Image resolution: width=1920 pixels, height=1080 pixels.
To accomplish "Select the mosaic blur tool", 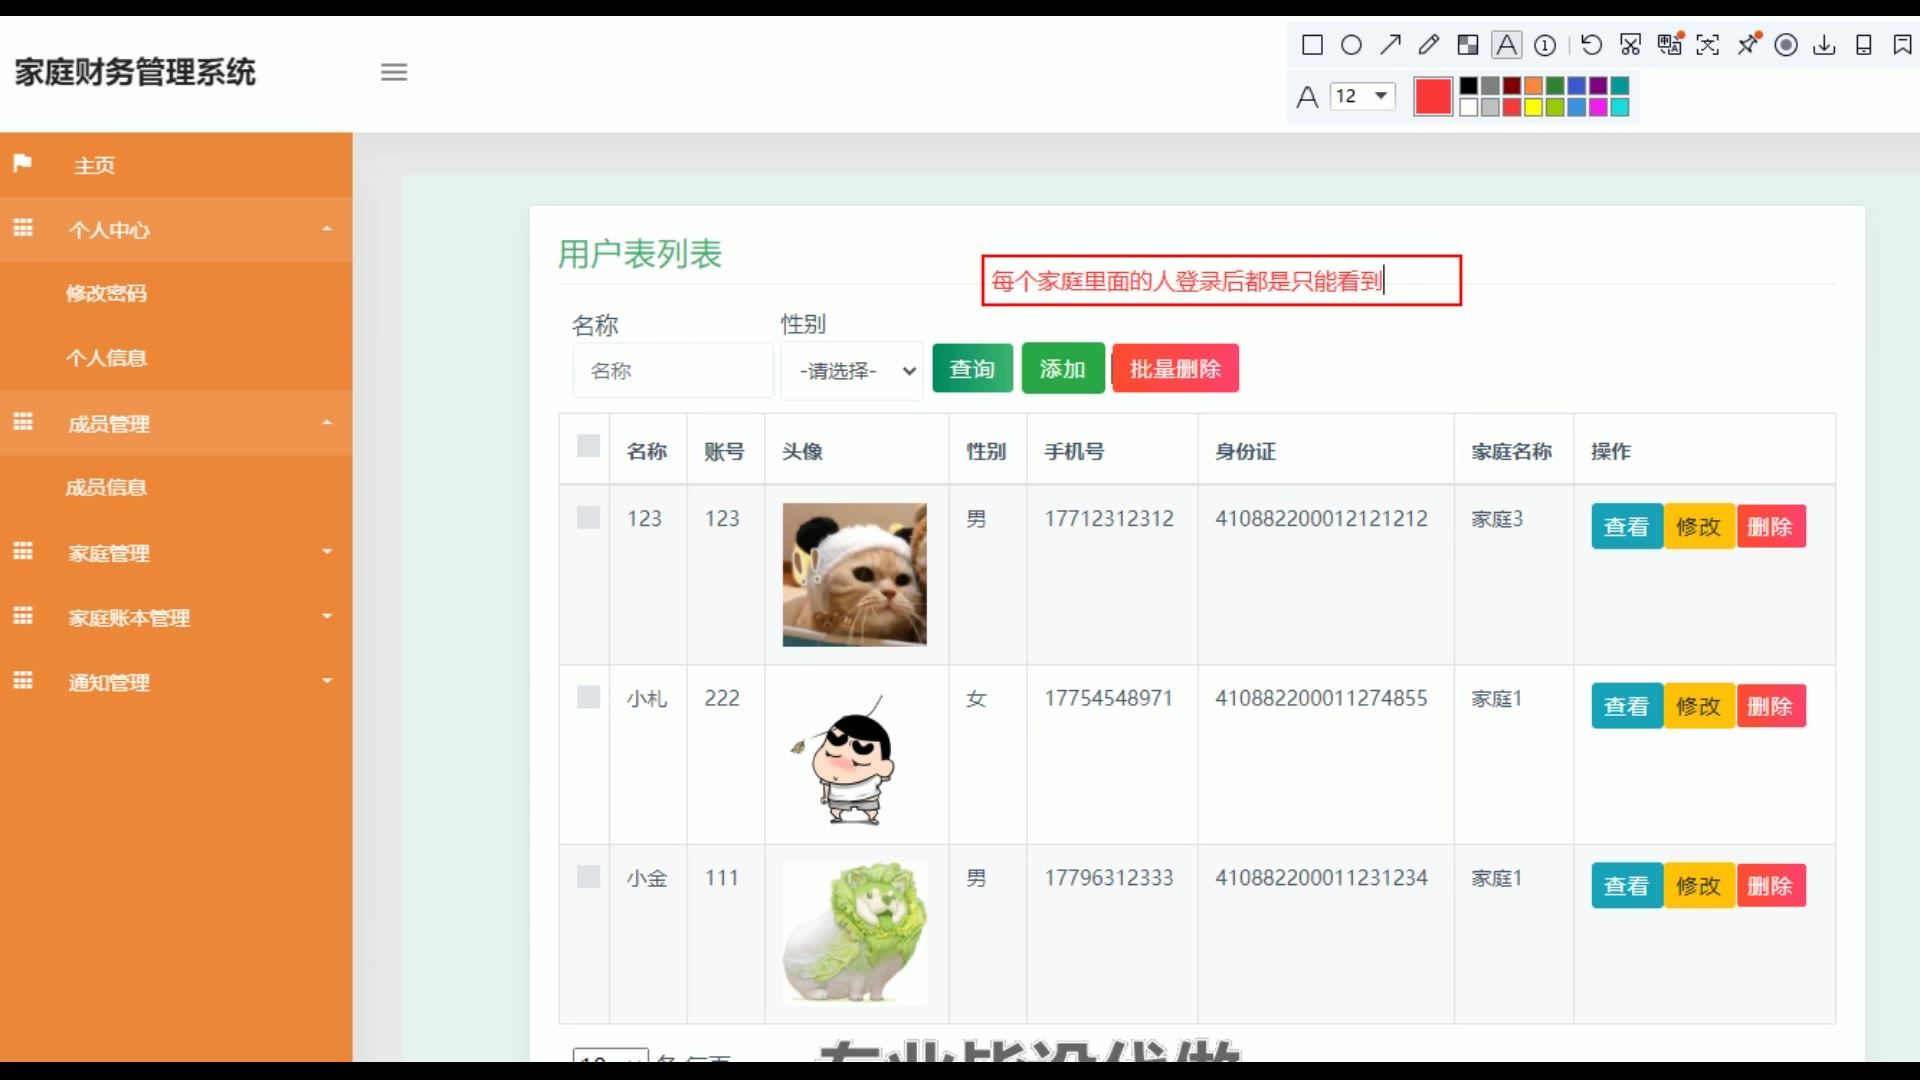I will [1467, 45].
